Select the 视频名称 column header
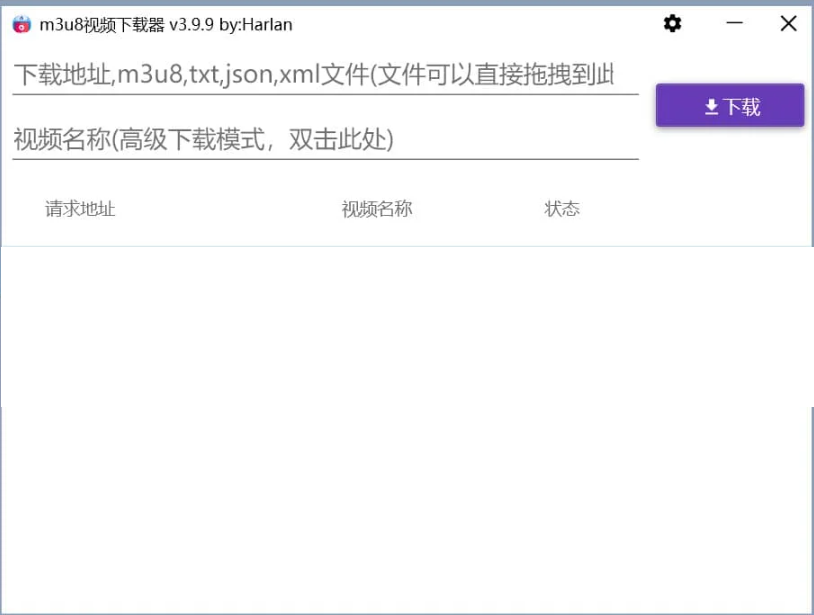 [376, 209]
